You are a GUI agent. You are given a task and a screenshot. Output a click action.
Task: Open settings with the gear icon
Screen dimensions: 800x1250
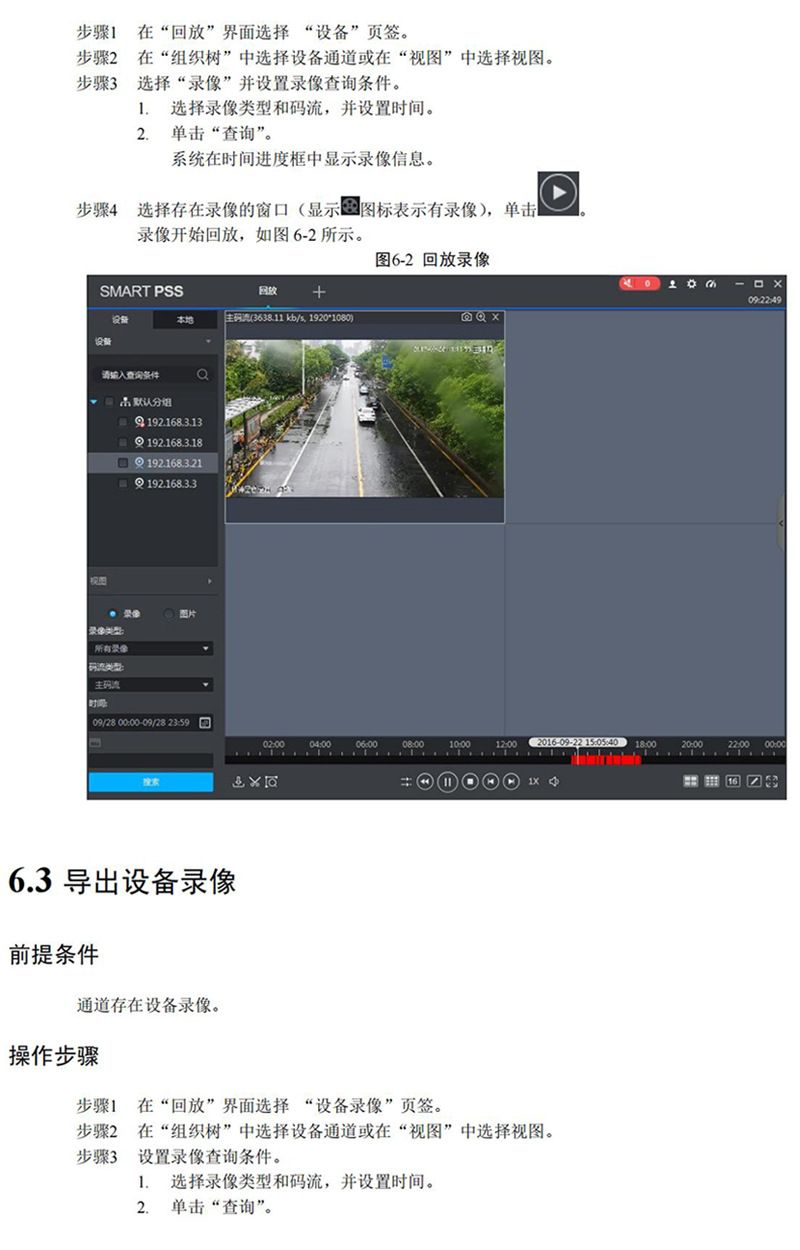(x=691, y=284)
